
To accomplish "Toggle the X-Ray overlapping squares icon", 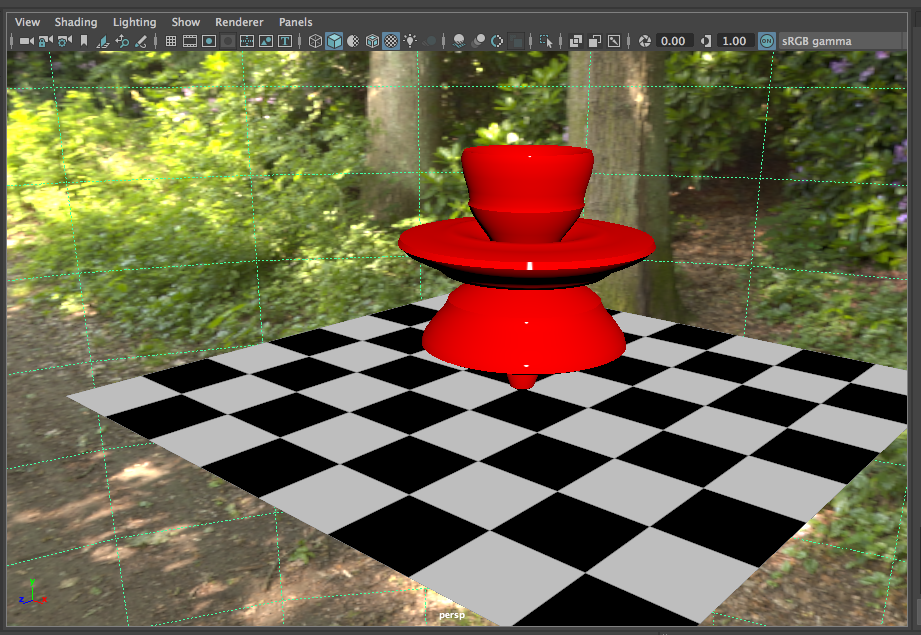I will (x=576, y=41).
